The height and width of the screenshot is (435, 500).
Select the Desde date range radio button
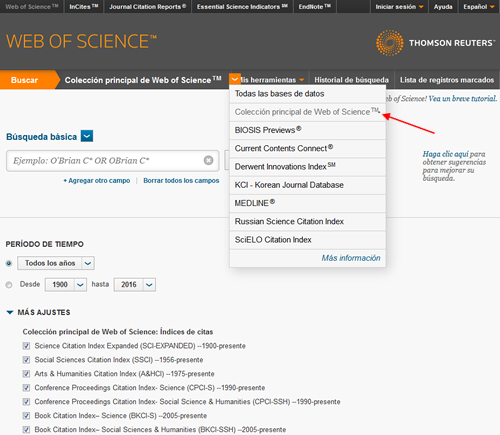9,285
